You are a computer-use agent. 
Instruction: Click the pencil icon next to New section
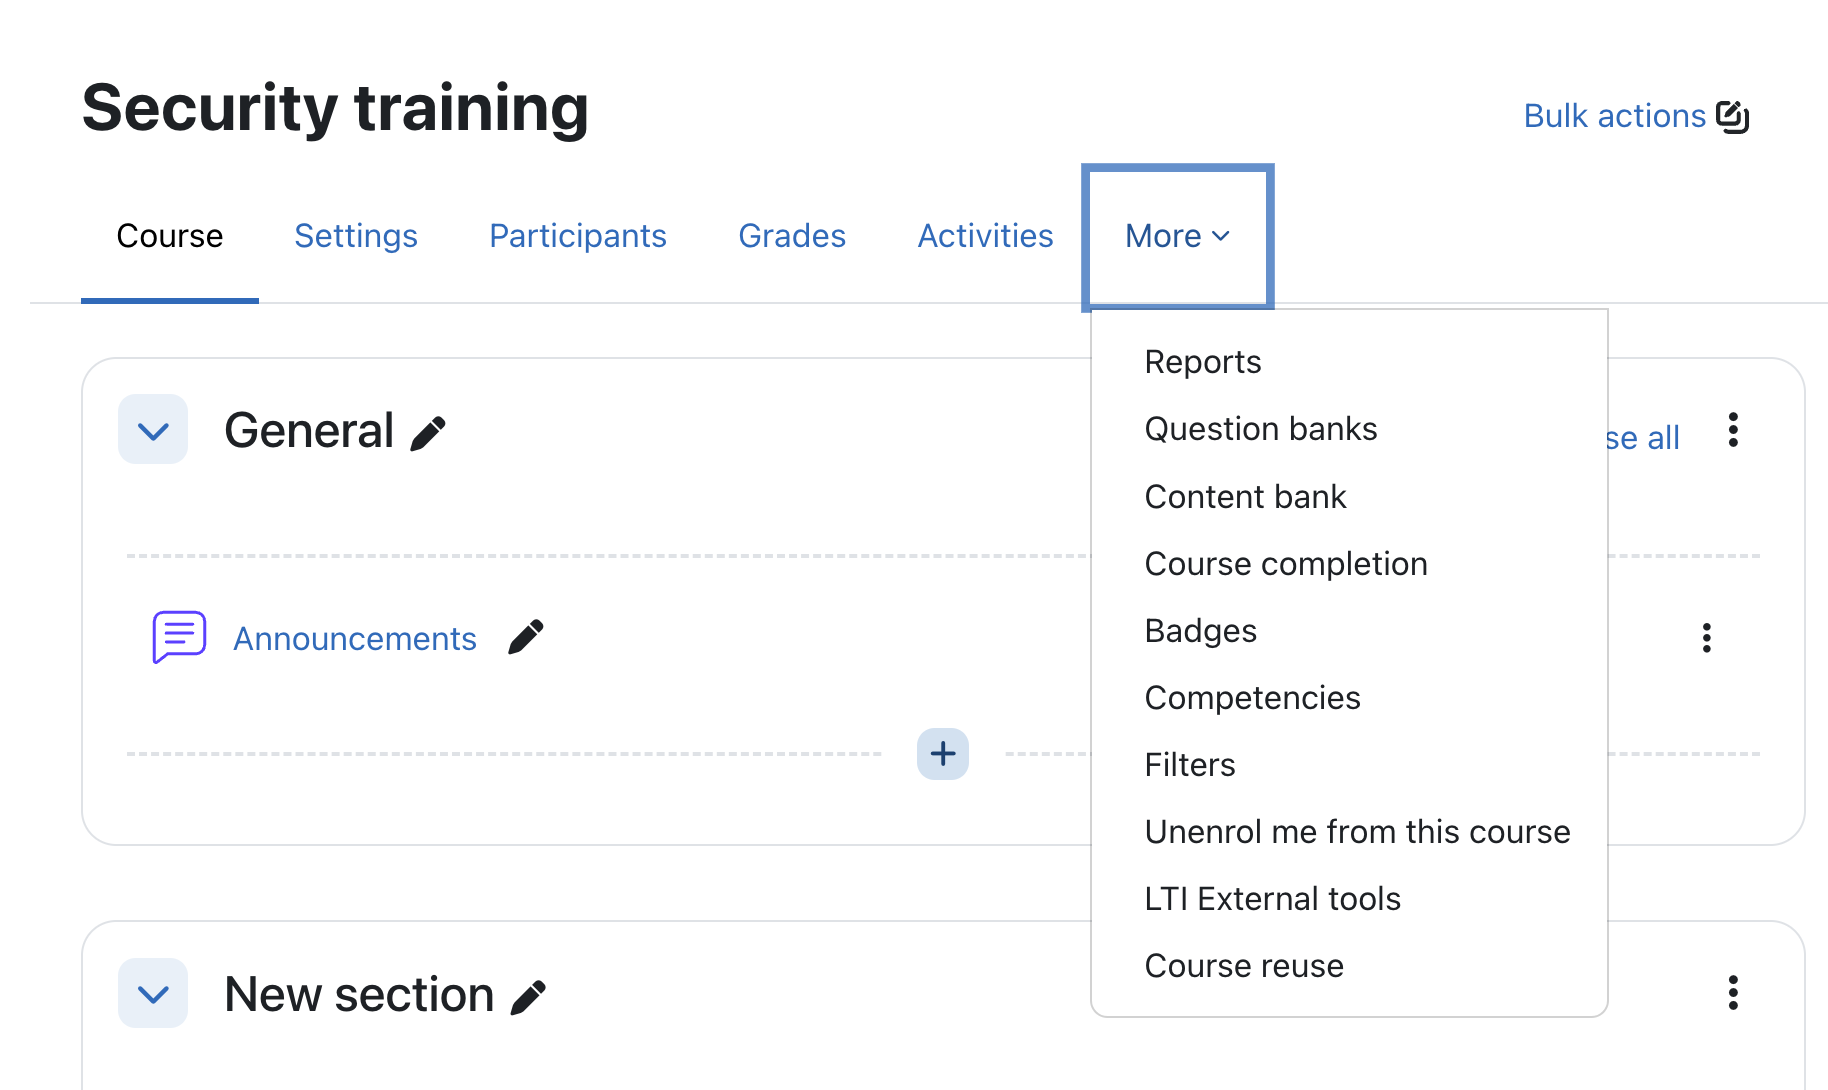click(528, 997)
